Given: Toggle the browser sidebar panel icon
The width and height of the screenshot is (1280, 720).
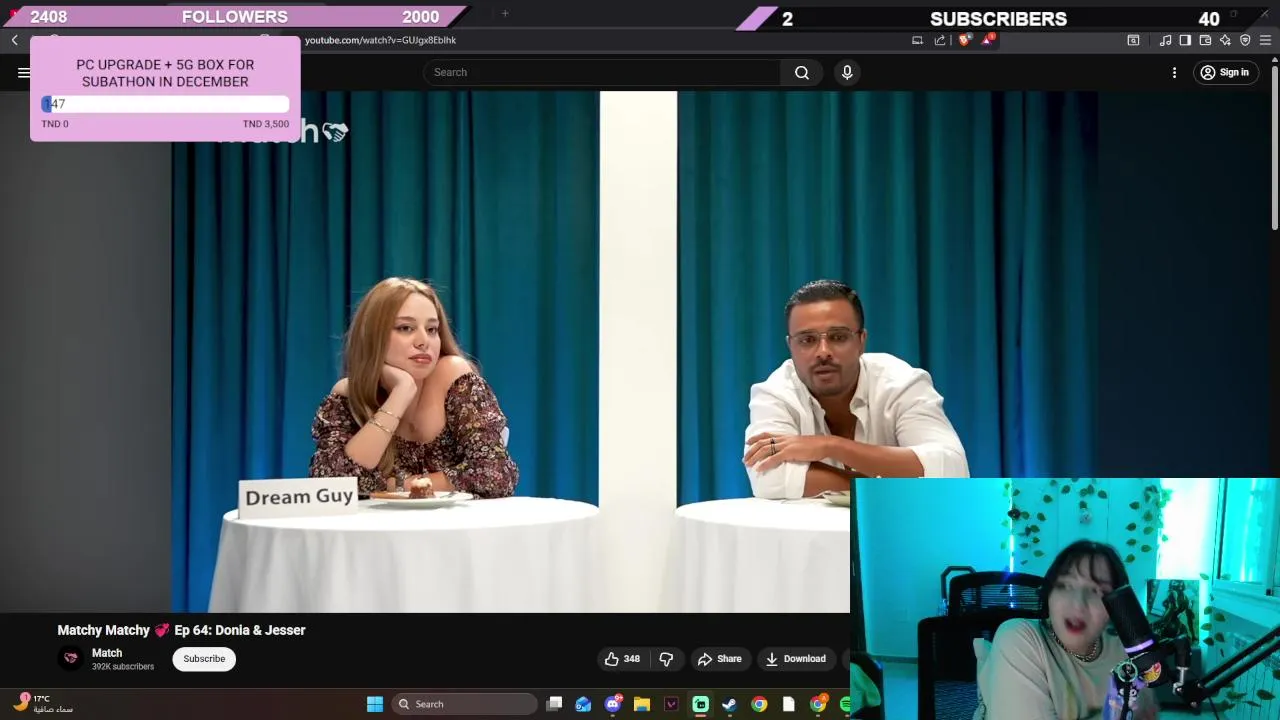Looking at the screenshot, I should [x=1185, y=40].
